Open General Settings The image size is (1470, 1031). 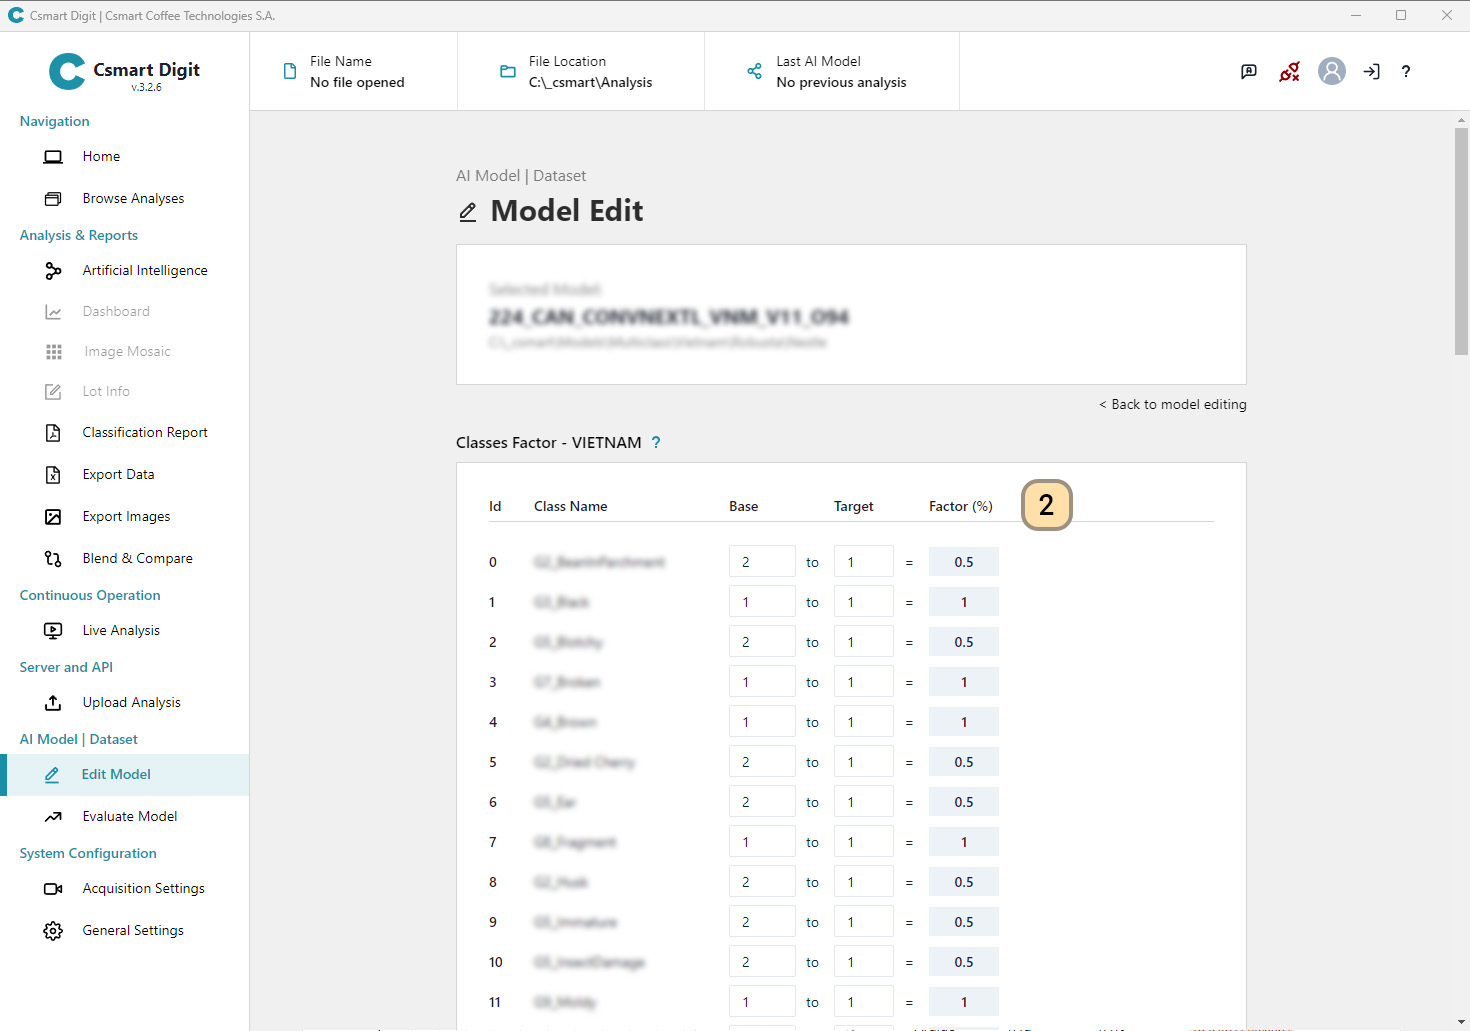(x=133, y=931)
